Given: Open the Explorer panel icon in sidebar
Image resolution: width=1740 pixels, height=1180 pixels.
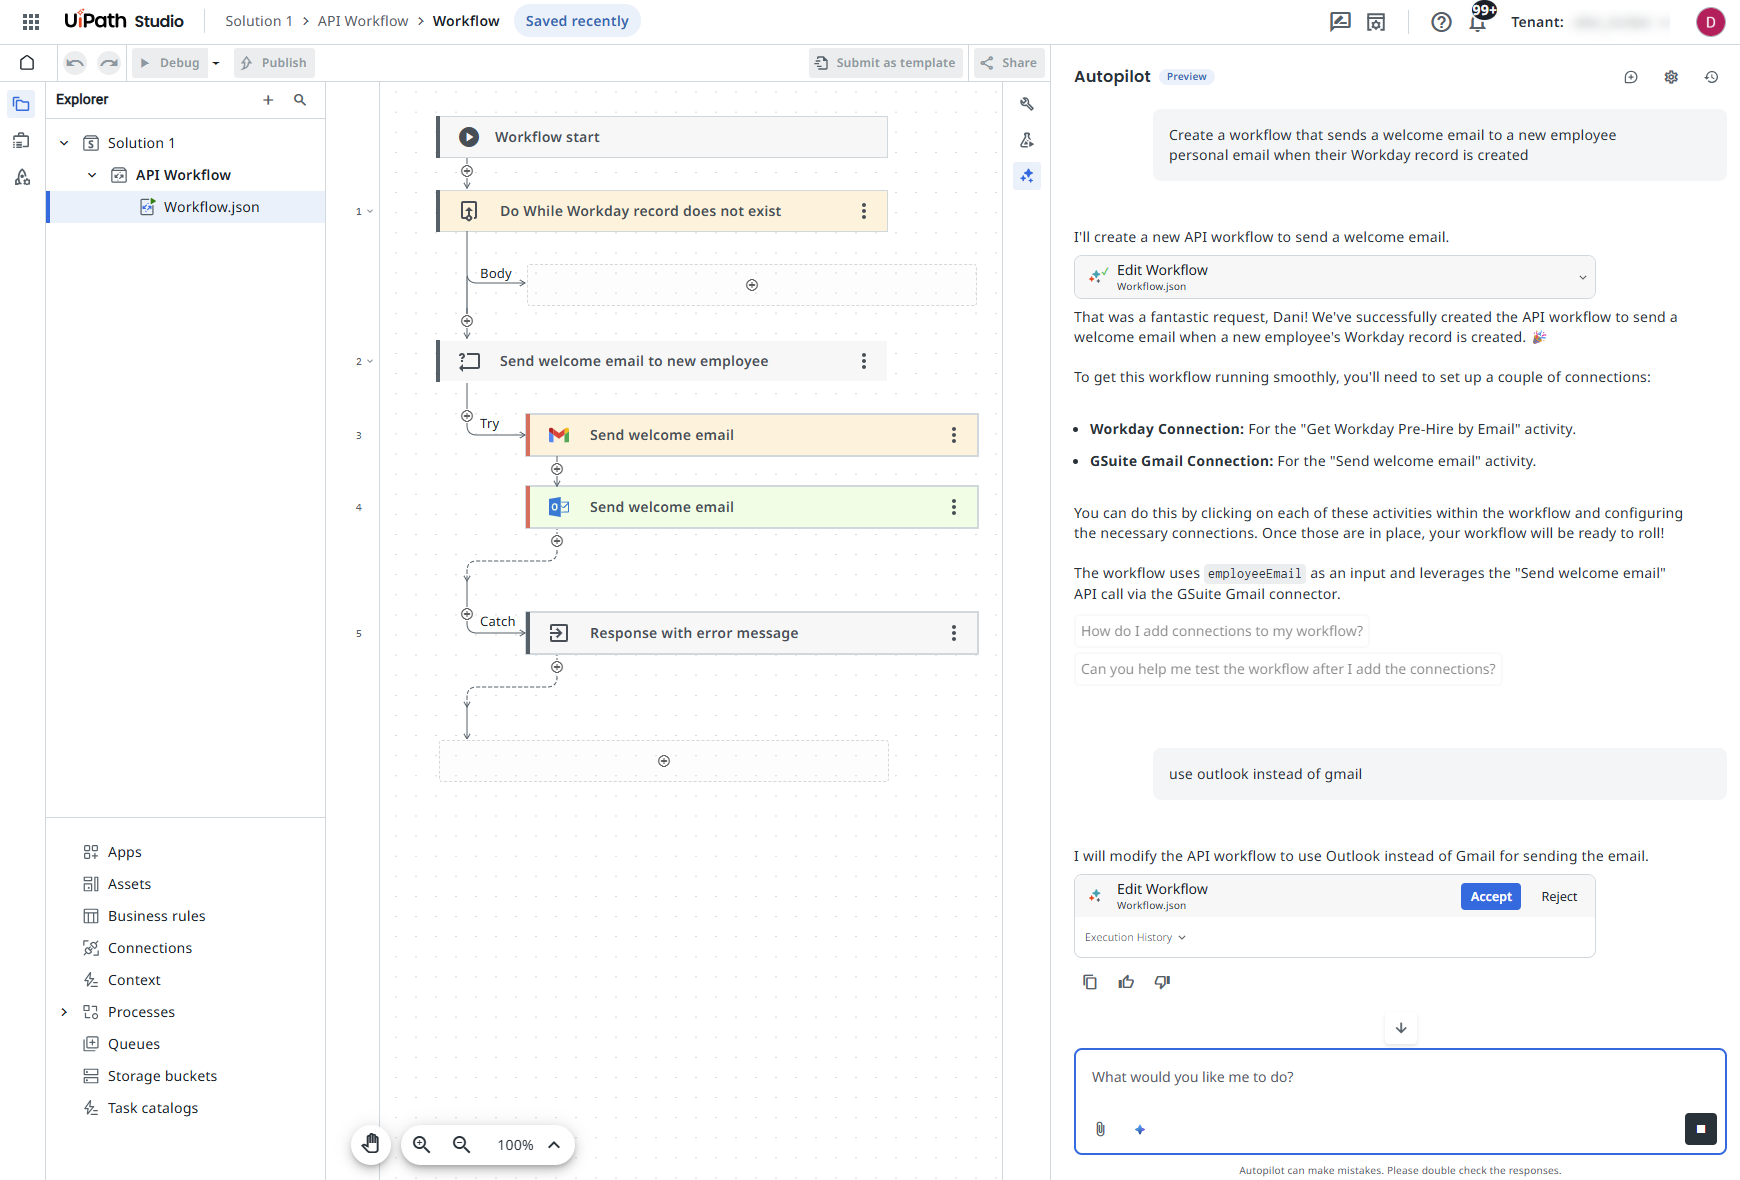Looking at the screenshot, I should pyautogui.click(x=22, y=104).
